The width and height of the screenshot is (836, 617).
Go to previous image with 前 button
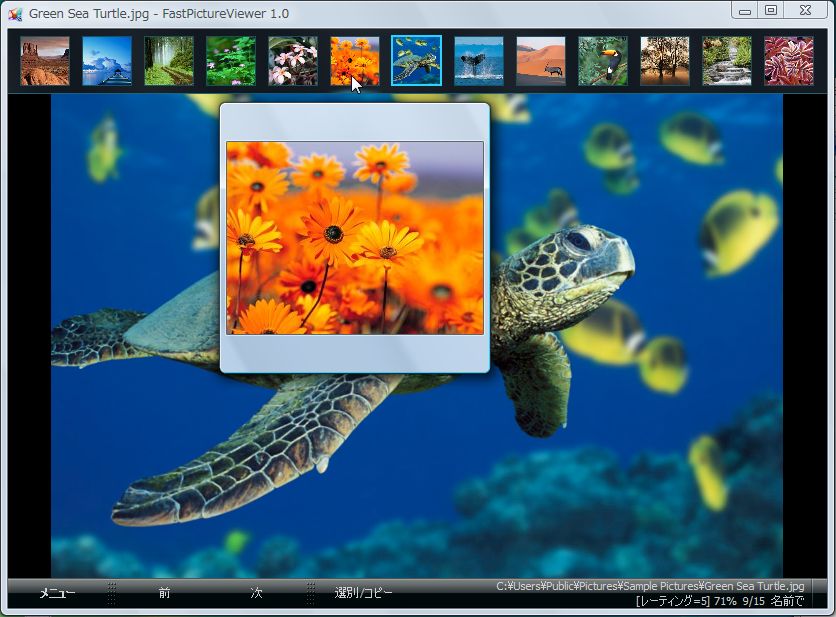click(x=164, y=593)
